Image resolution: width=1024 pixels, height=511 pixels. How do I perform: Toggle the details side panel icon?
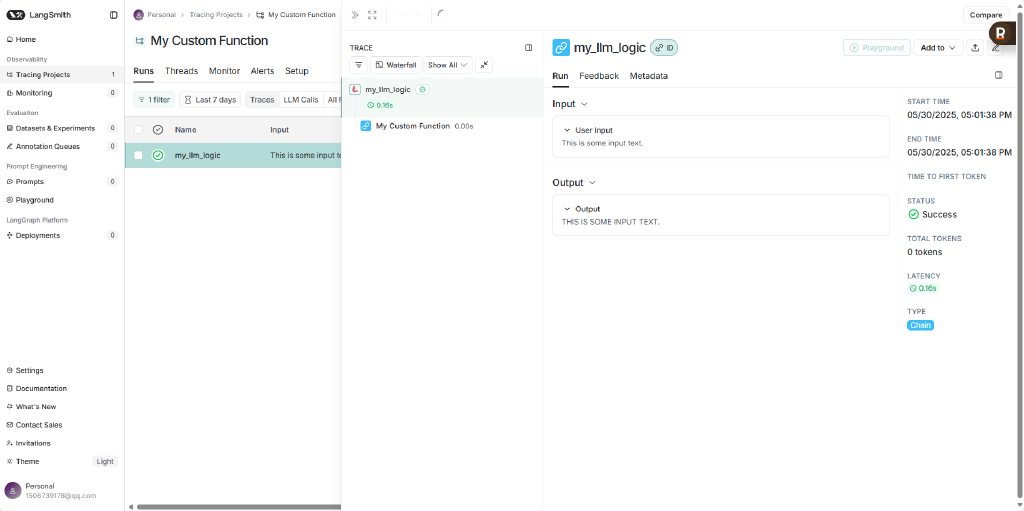998,75
